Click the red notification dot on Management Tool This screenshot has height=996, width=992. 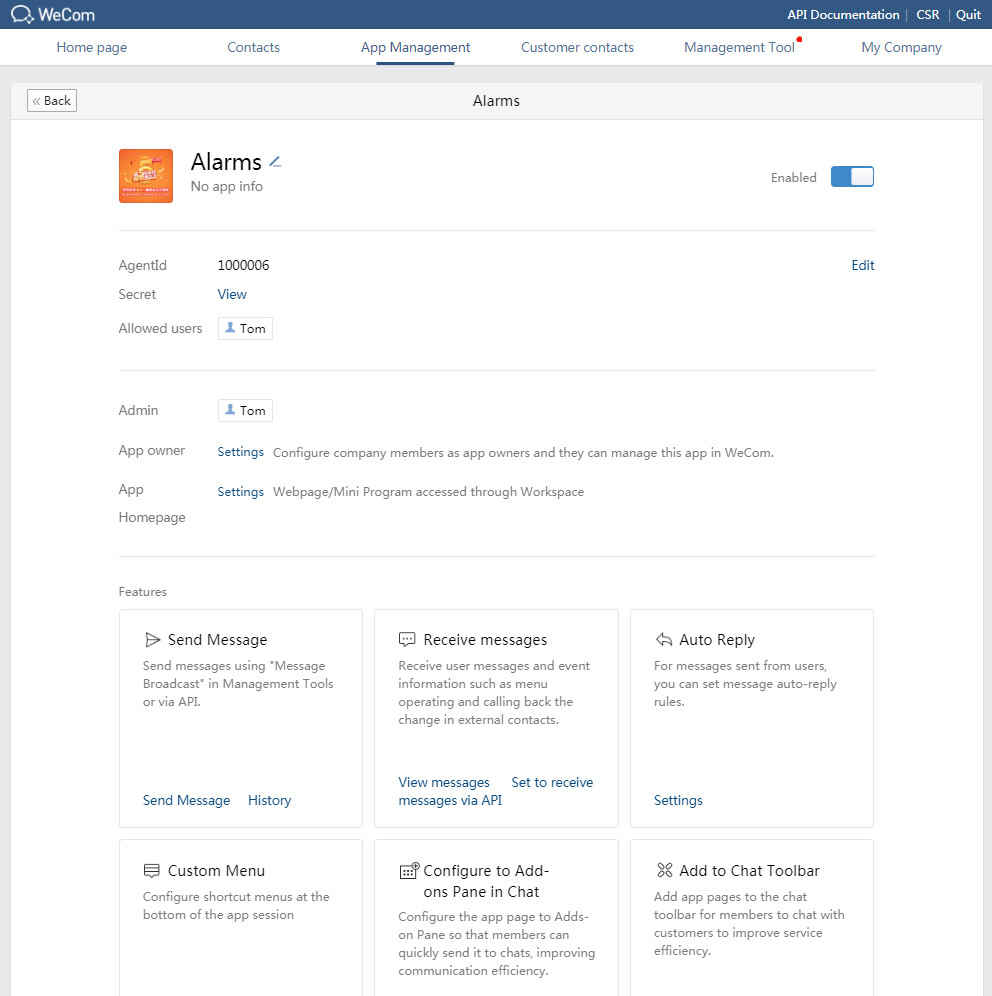tap(799, 39)
